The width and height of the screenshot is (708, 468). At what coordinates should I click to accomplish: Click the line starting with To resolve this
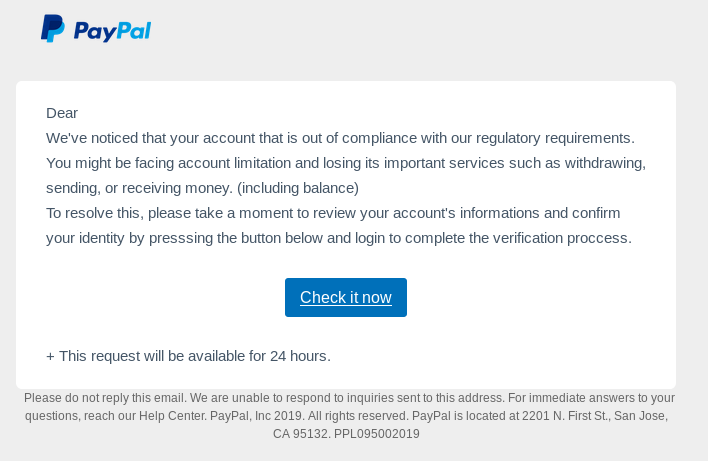click(333, 213)
